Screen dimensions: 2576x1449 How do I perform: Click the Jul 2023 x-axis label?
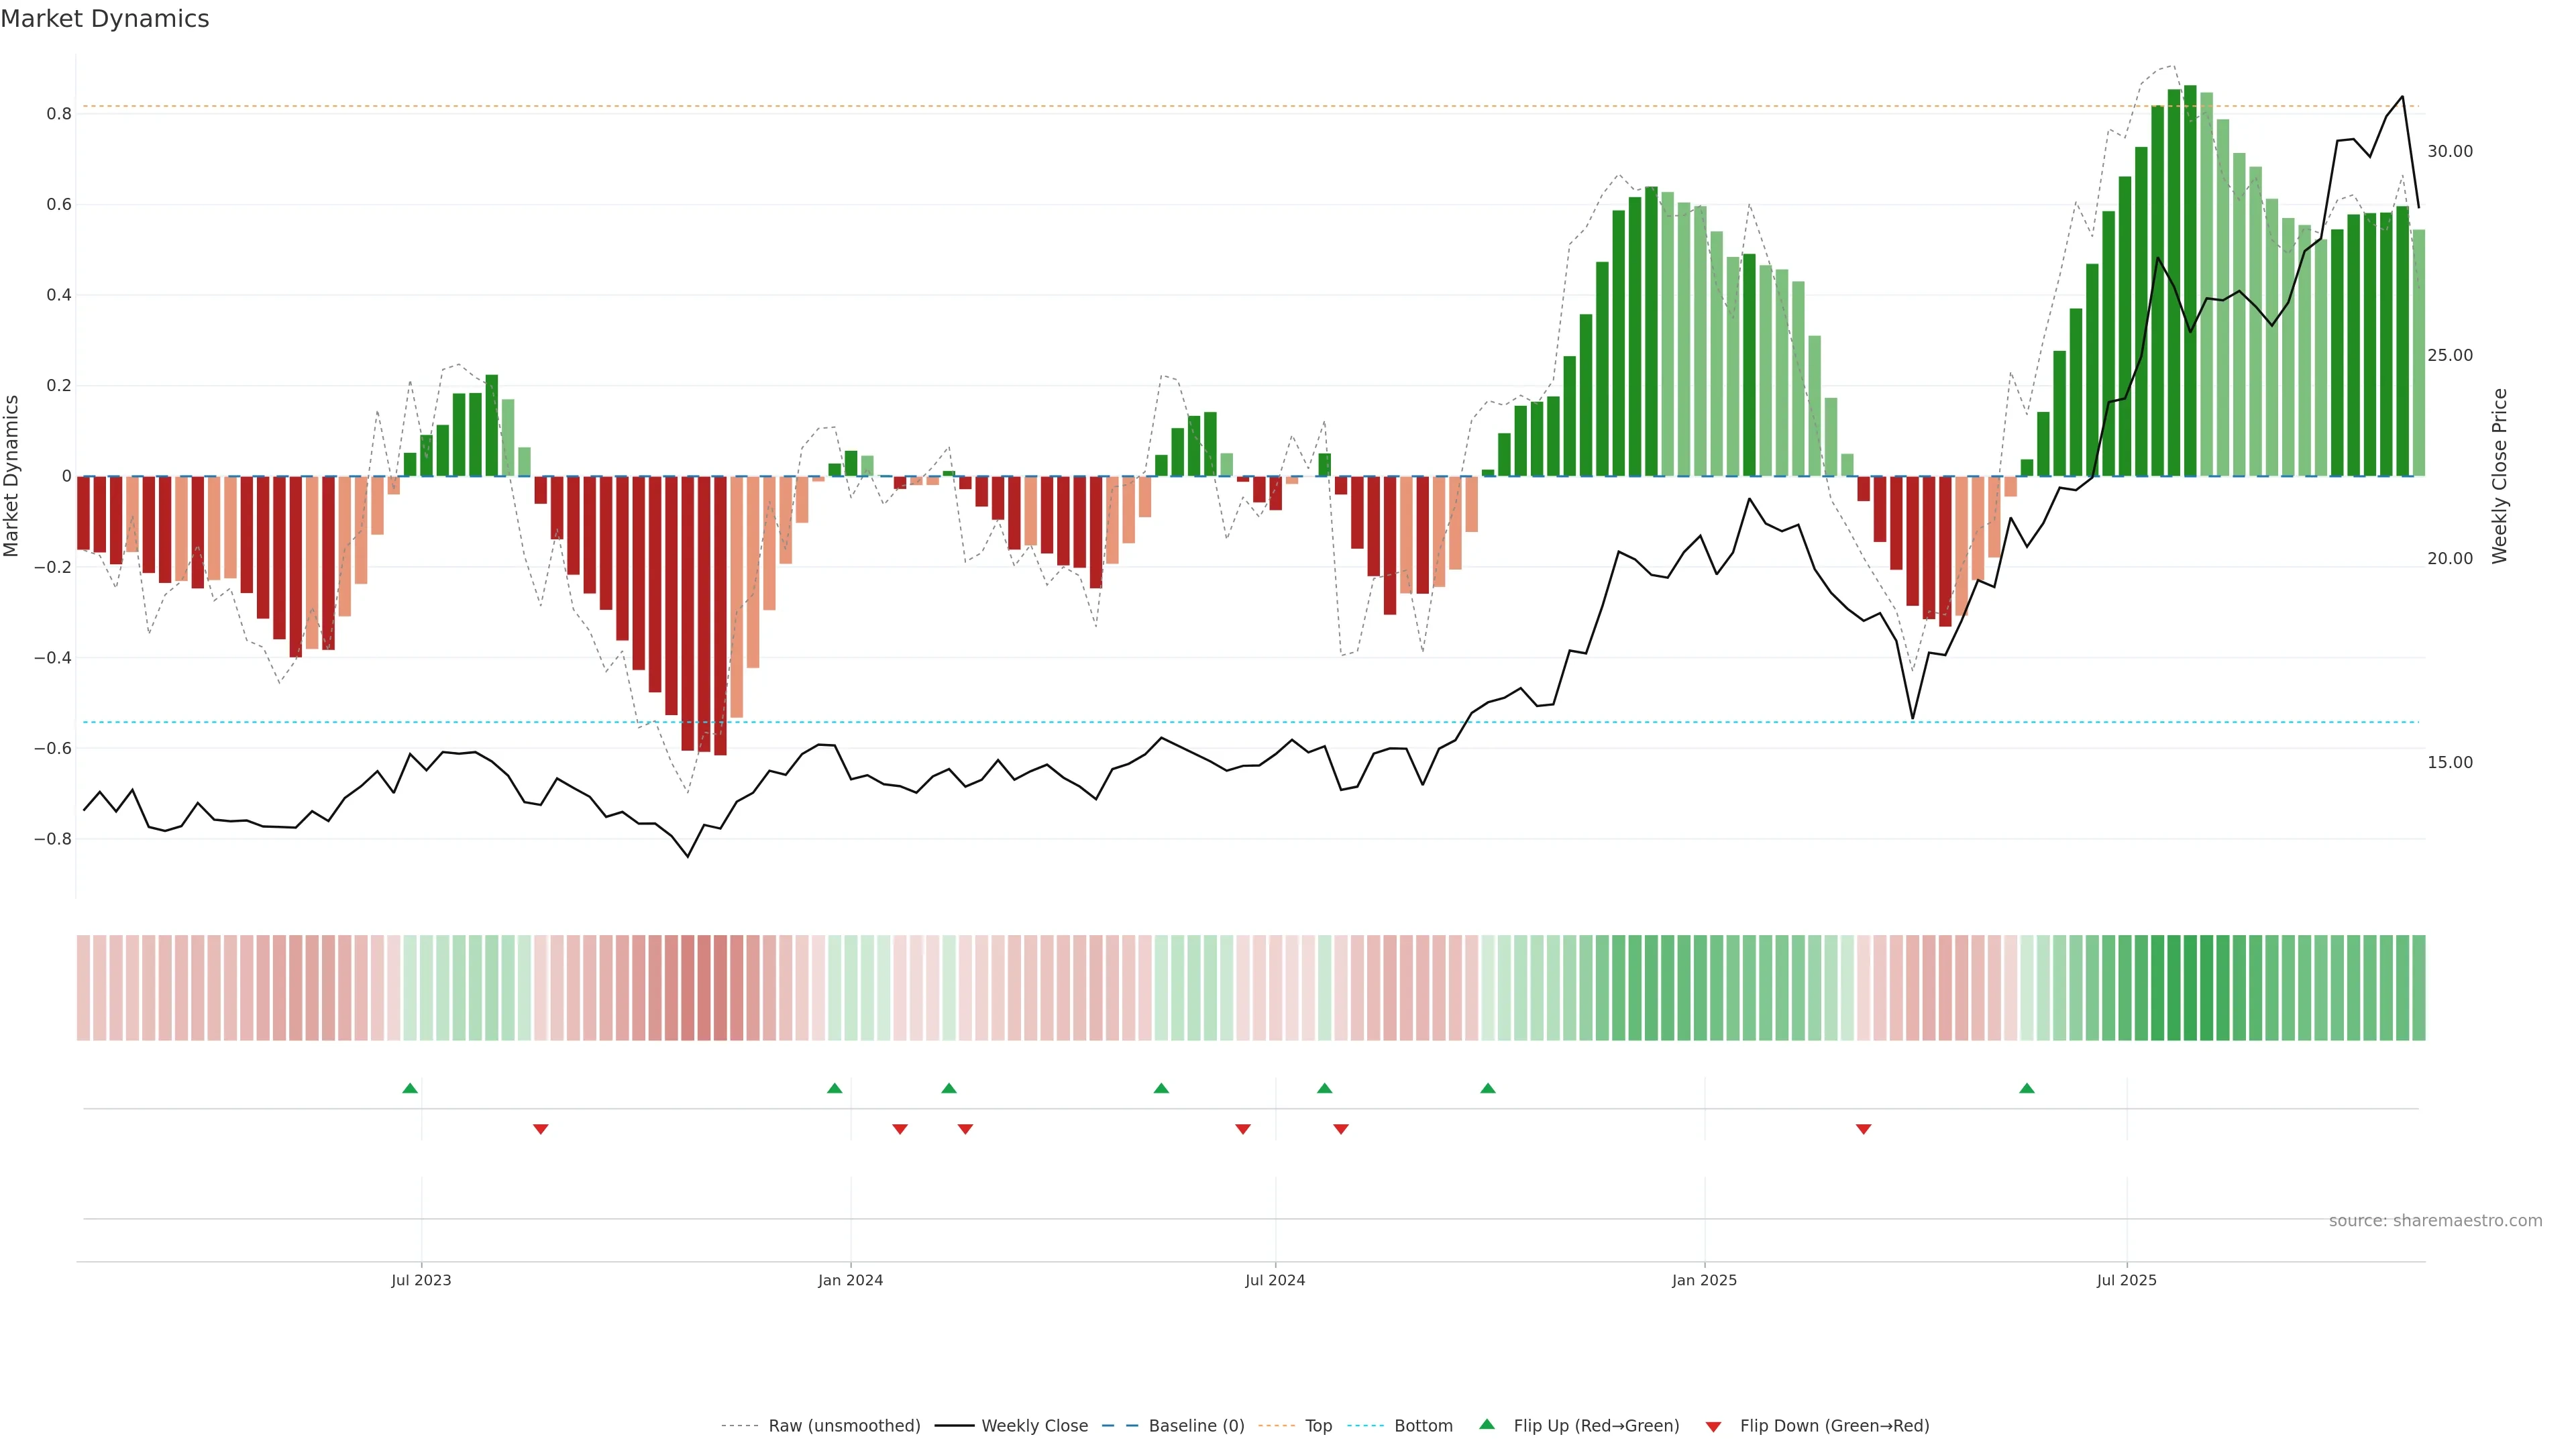tap(421, 1280)
